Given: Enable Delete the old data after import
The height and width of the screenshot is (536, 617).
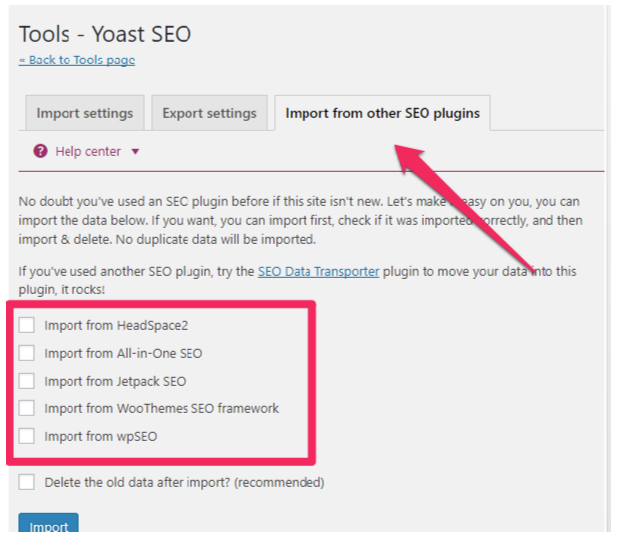Looking at the screenshot, I should (27, 482).
